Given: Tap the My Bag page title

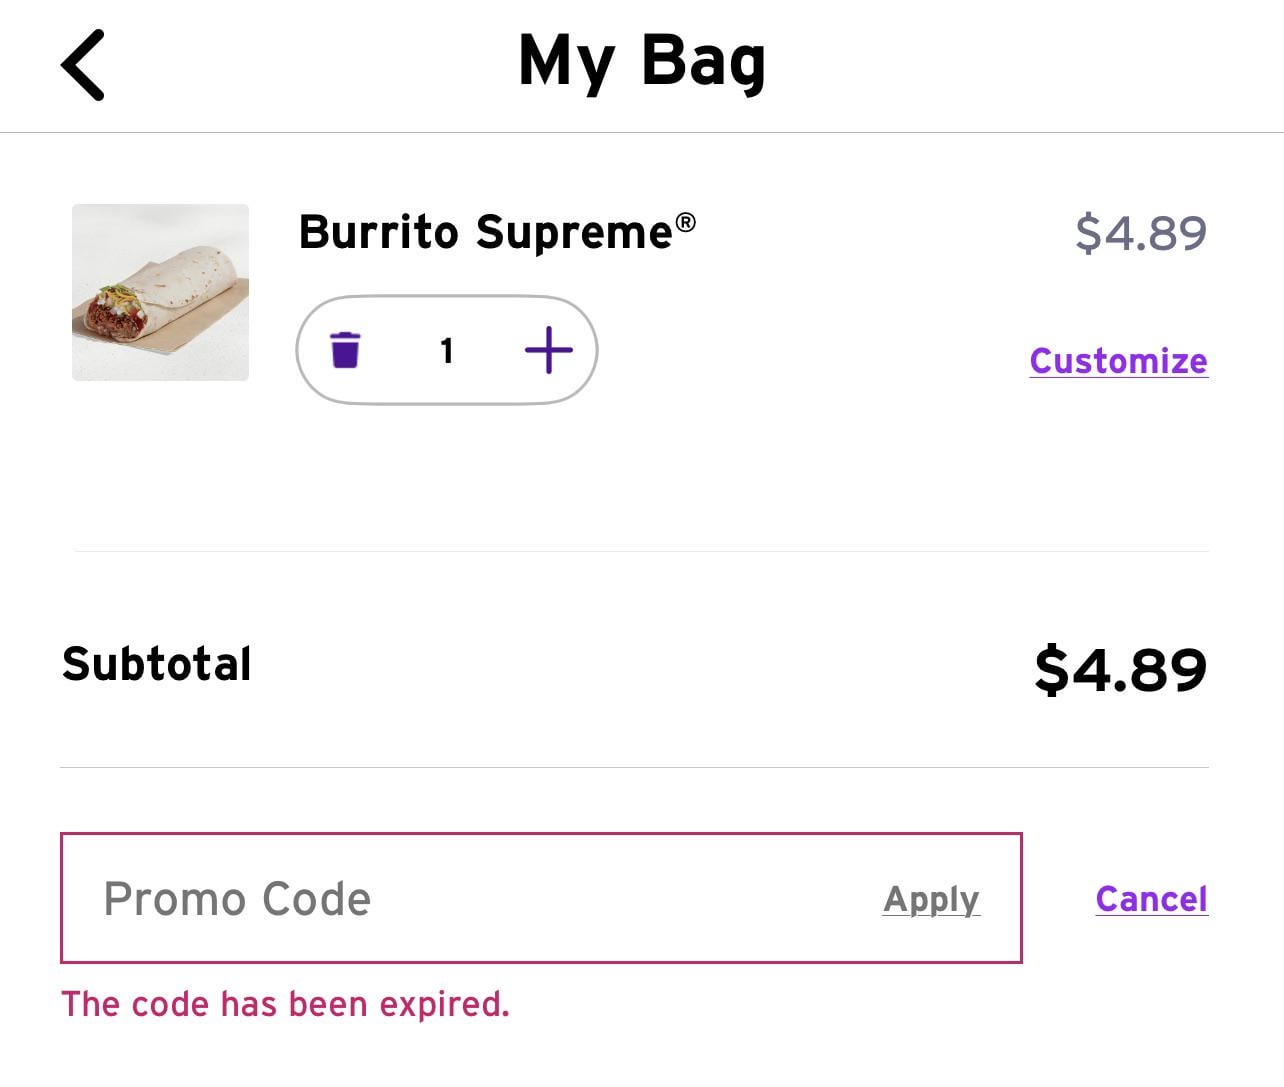Looking at the screenshot, I should [642, 62].
